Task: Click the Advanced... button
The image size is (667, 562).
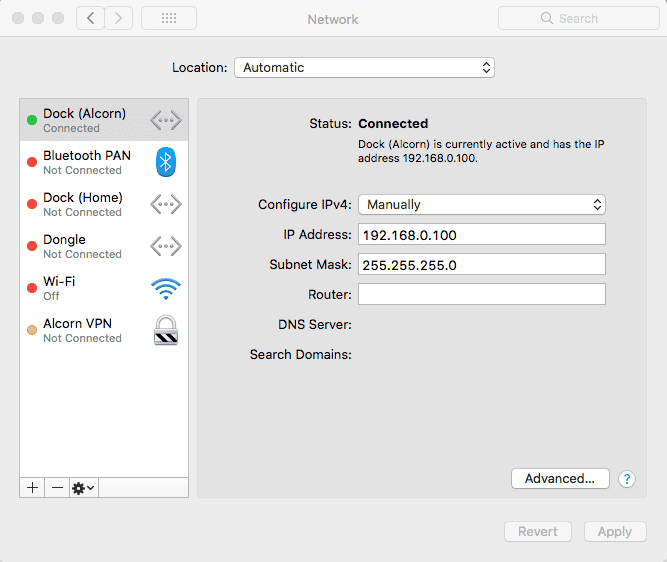Action: tap(560, 478)
